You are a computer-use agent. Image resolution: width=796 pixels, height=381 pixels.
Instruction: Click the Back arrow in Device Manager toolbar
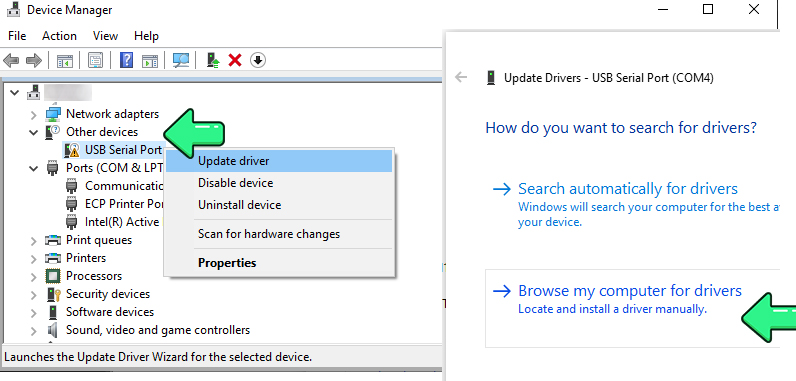click(11, 61)
